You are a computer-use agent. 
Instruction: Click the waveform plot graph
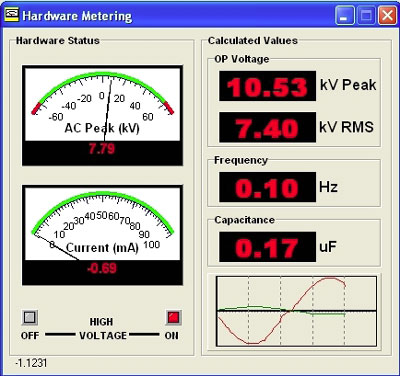click(x=297, y=311)
